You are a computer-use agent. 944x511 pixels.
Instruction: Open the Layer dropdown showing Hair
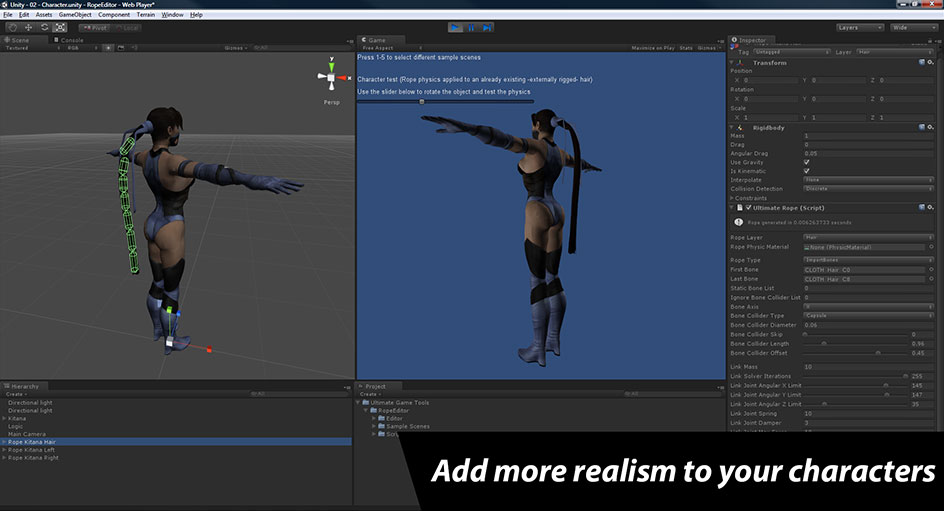(x=895, y=52)
